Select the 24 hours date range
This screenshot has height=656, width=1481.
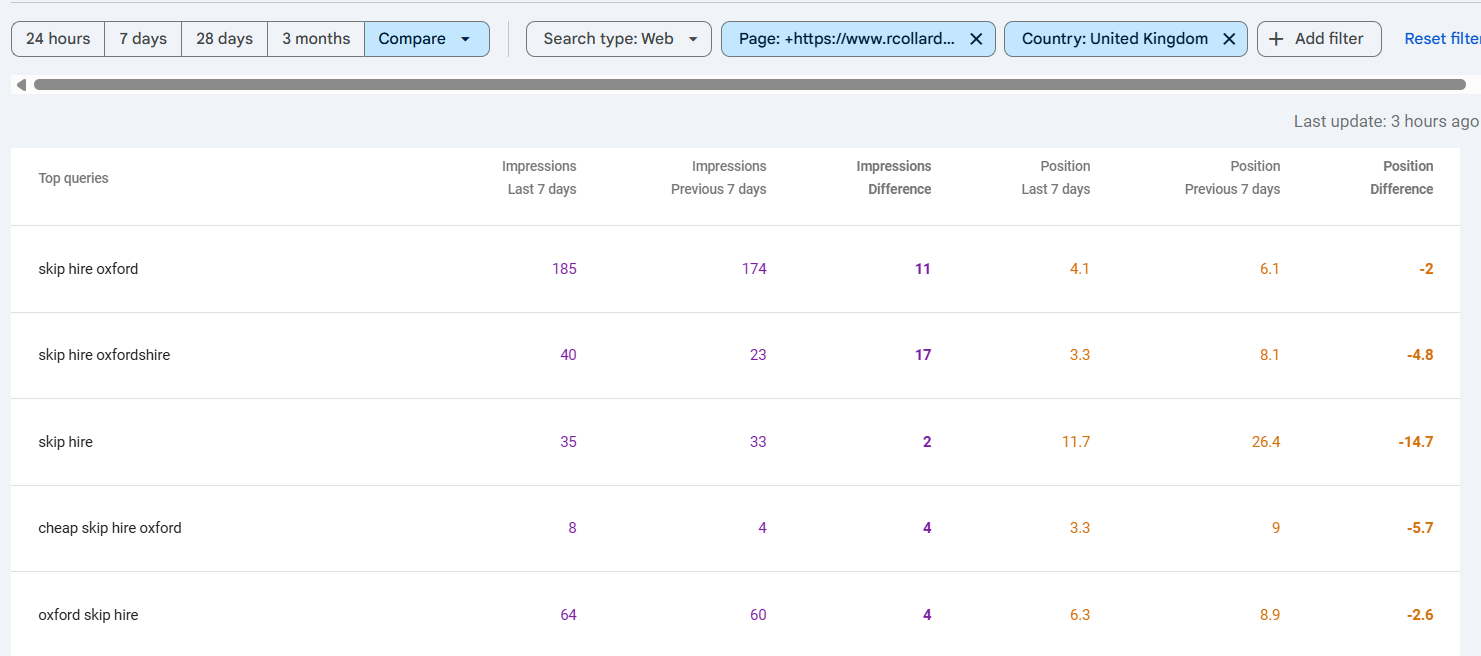pos(58,39)
